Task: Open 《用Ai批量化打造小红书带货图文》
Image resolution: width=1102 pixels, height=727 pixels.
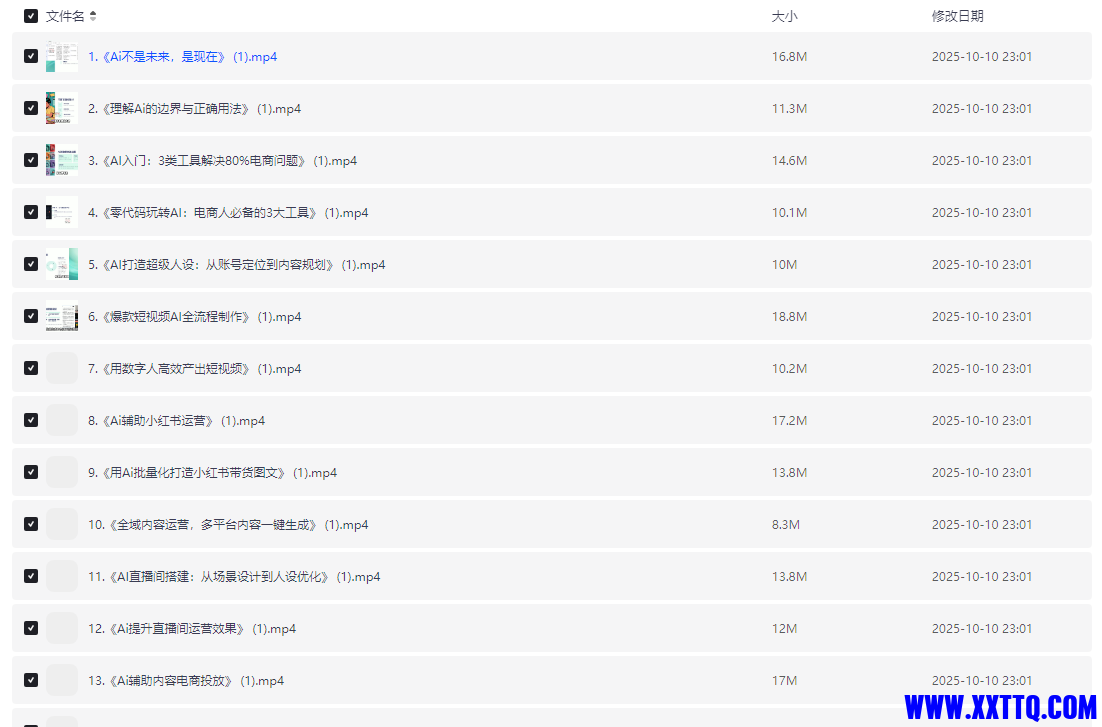Action: [208, 472]
